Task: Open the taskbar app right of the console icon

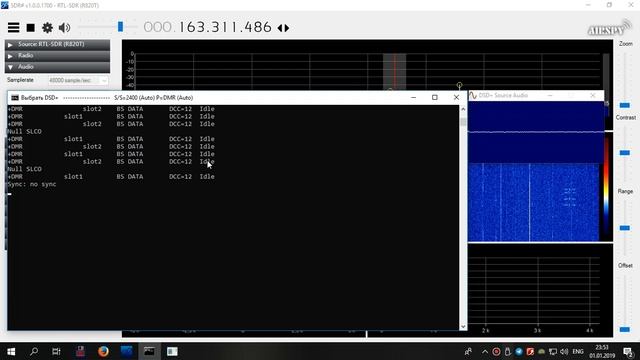Action: 172,351
